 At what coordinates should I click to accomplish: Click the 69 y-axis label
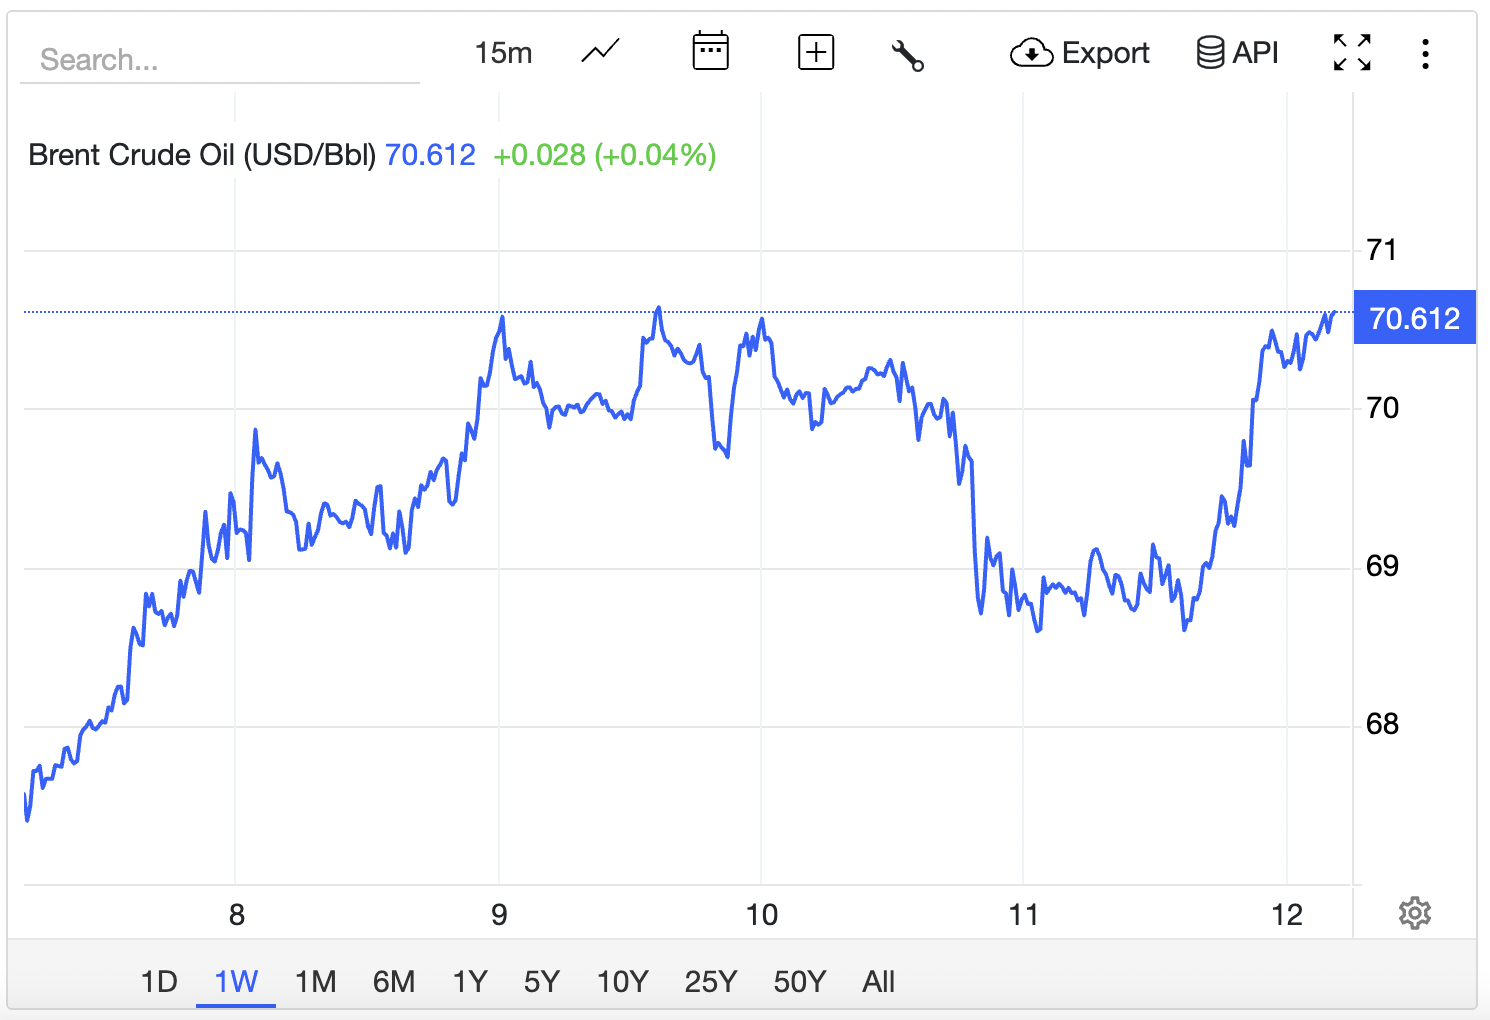[1382, 566]
